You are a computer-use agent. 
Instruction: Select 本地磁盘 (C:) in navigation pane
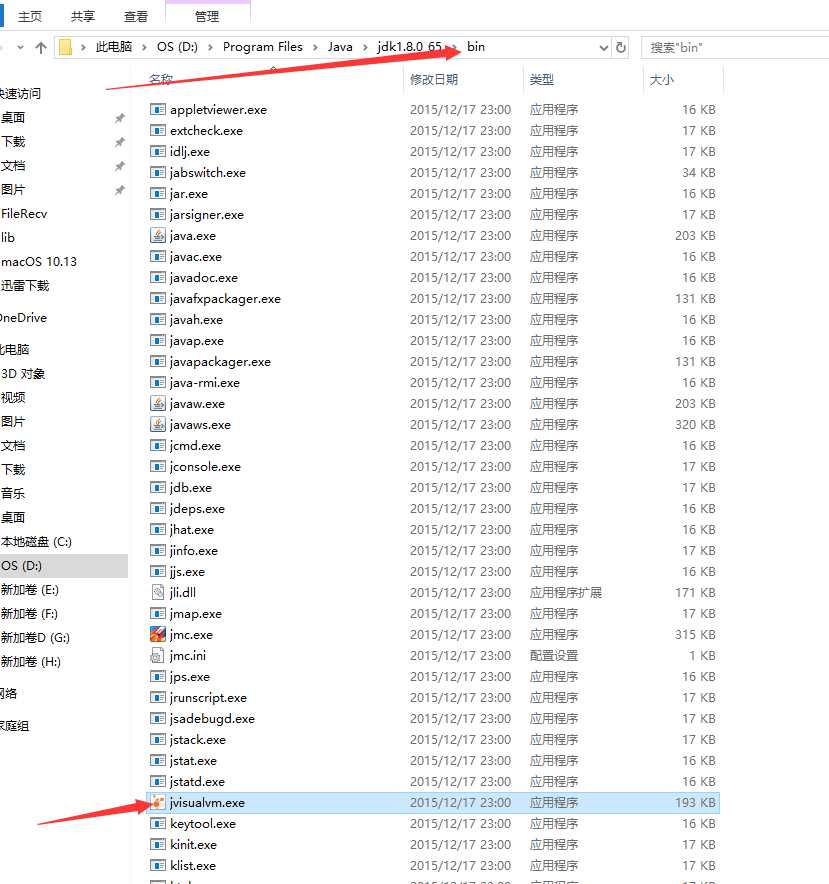[36, 542]
